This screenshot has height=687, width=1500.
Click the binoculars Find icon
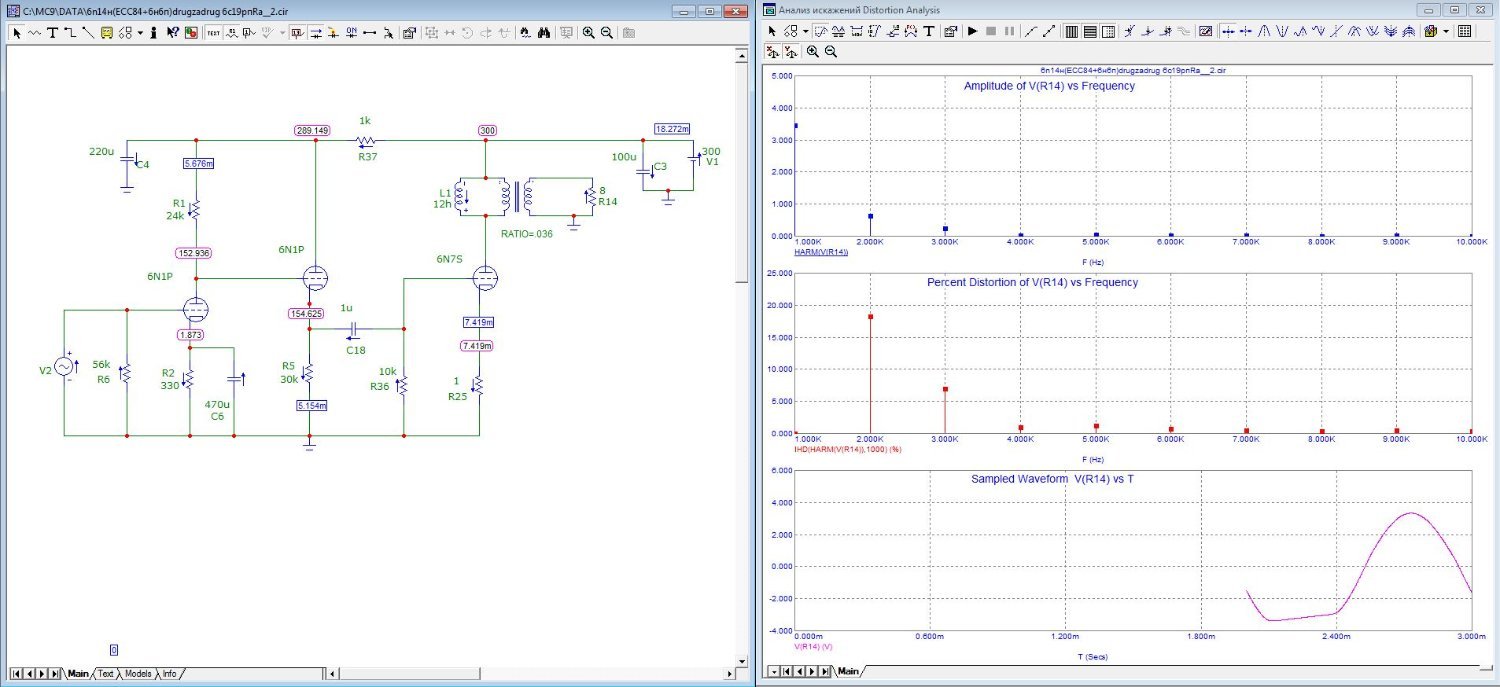(544, 32)
